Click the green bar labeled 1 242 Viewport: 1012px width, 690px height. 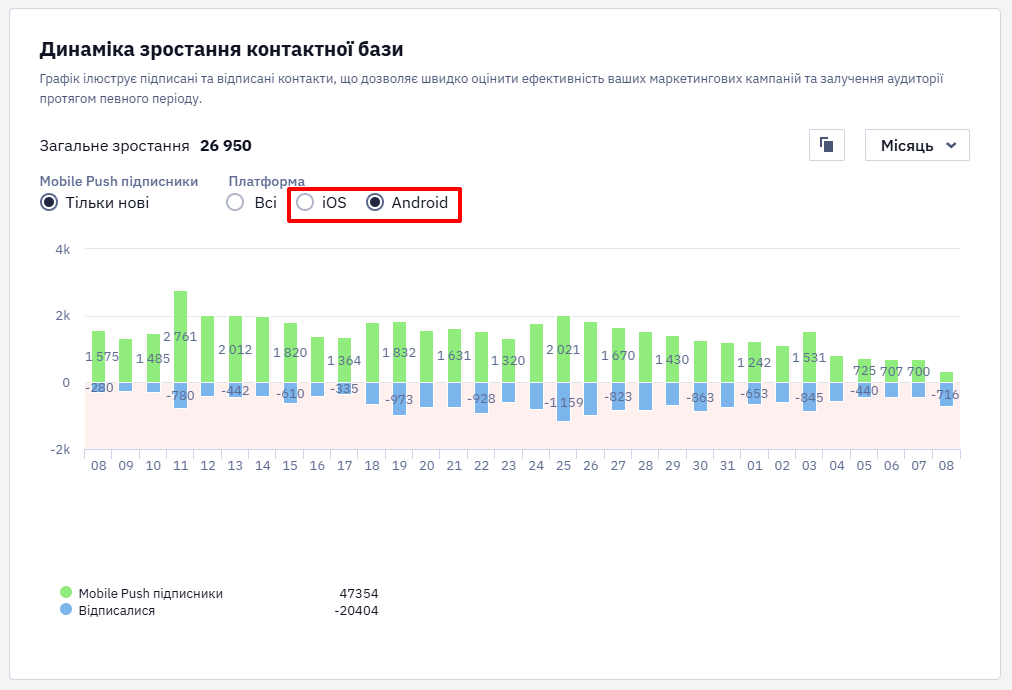click(x=754, y=362)
